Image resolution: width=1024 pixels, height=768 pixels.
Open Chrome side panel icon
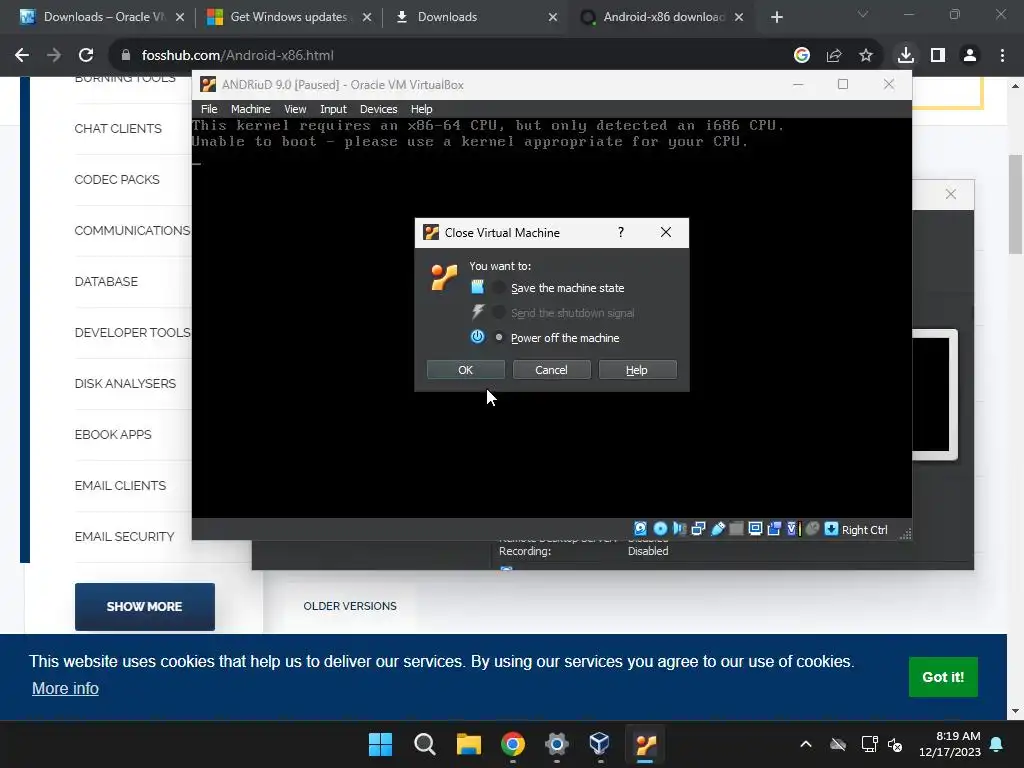[938, 56]
